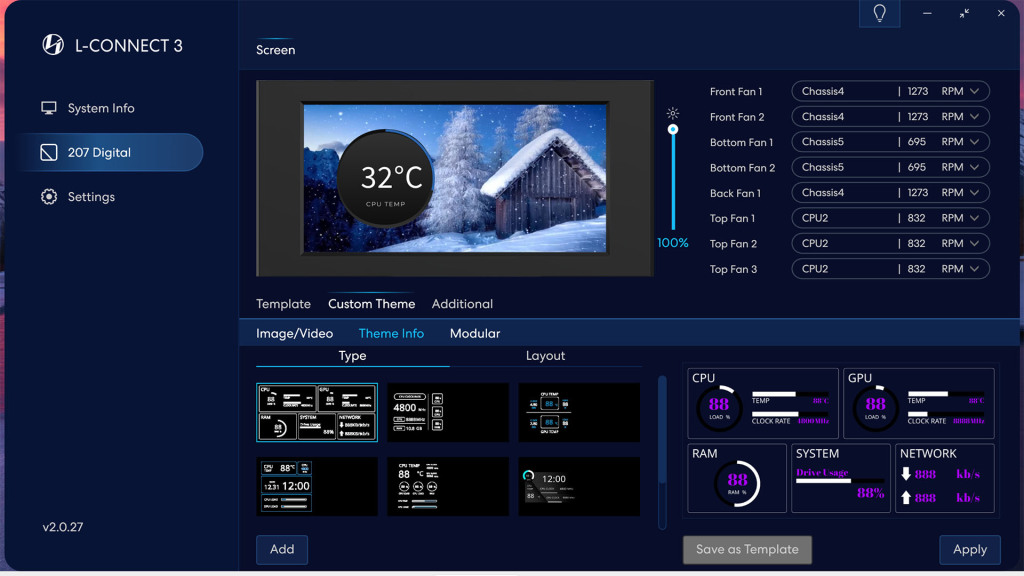Click the brightness slider handle
This screenshot has height=576, width=1024.
point(673,129)
